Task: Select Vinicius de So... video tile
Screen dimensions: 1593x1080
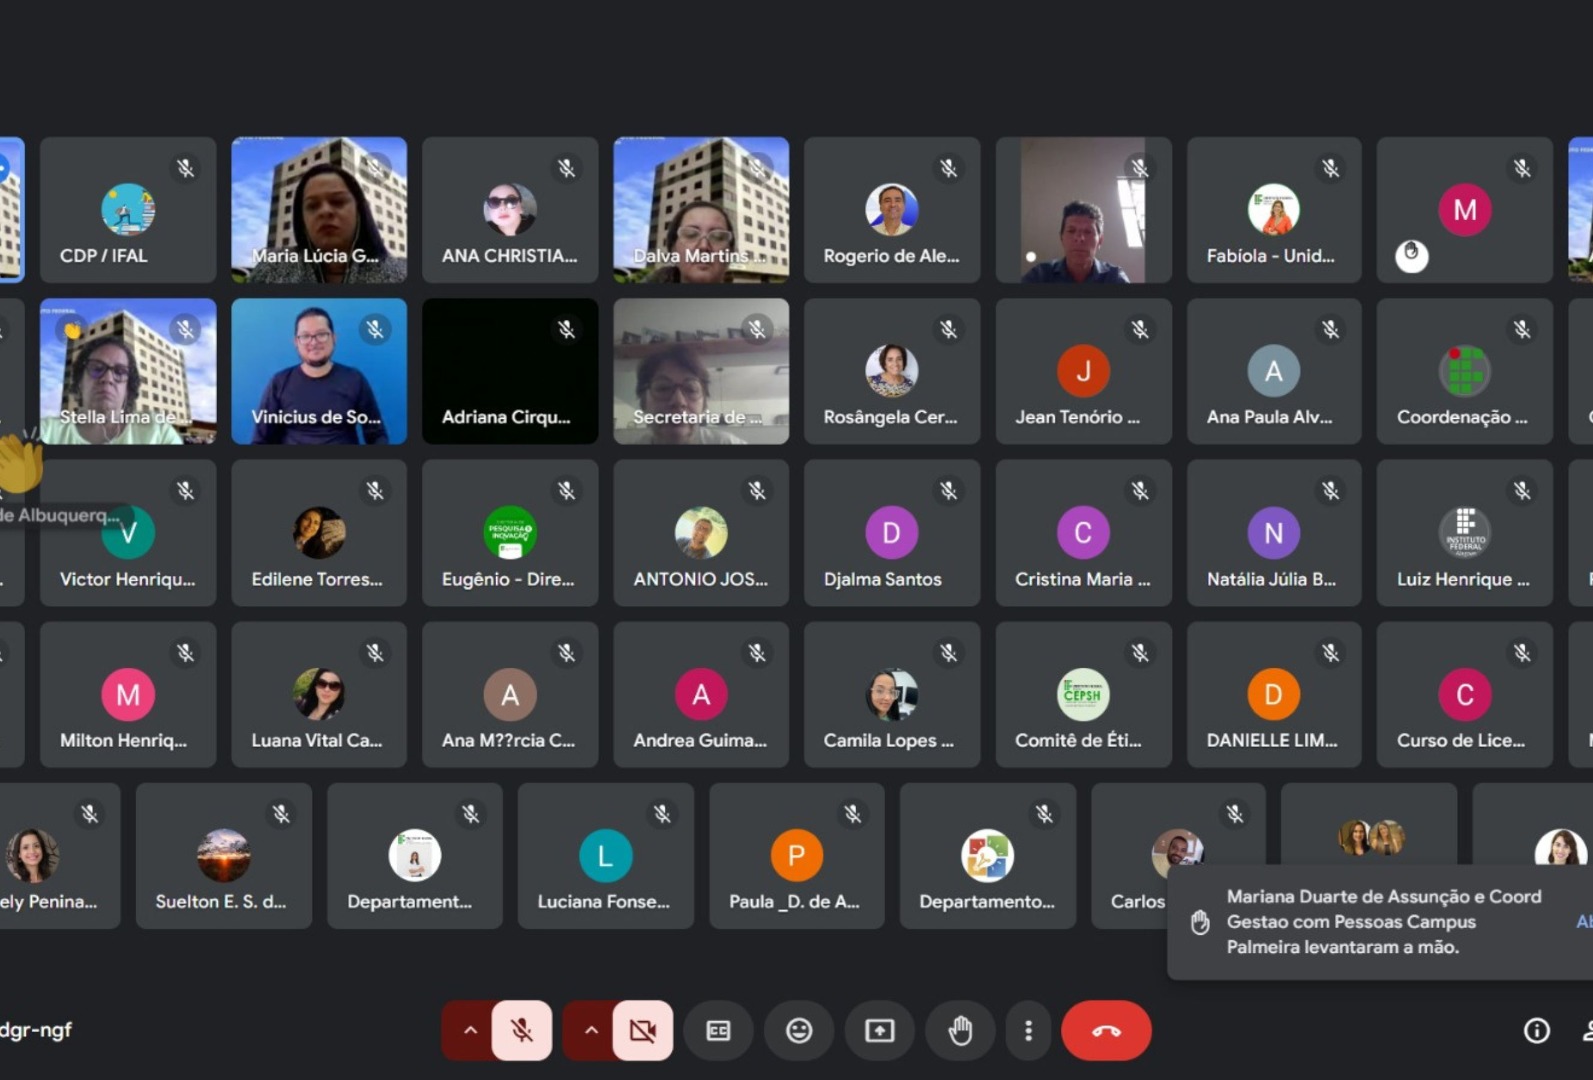Action: (319, 371)
